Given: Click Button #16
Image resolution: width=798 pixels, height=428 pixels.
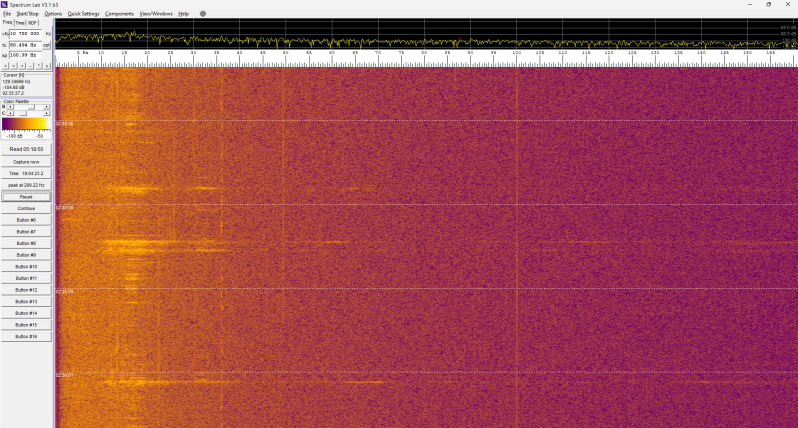Looking at the screenshot, I should (x=26, y=337).
